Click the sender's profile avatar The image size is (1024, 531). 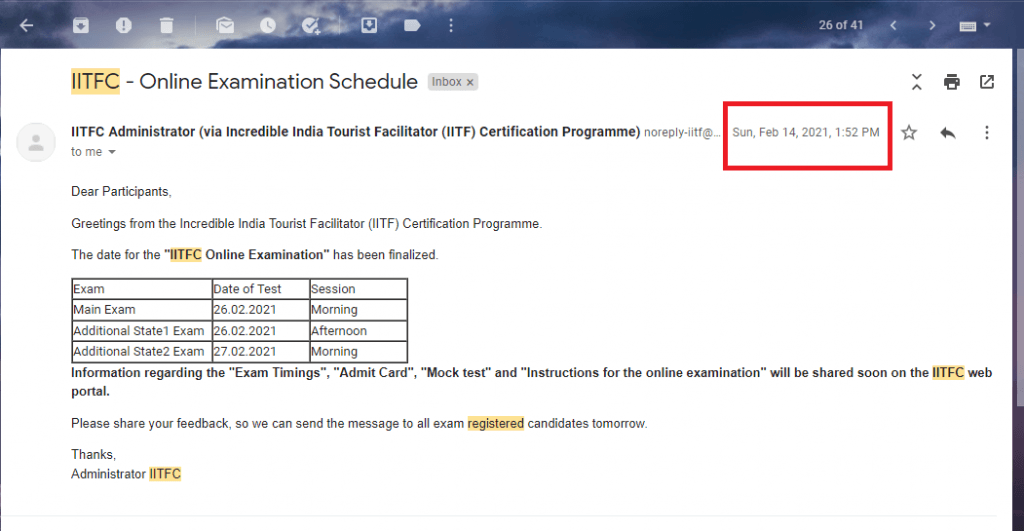tap(36, 142)
